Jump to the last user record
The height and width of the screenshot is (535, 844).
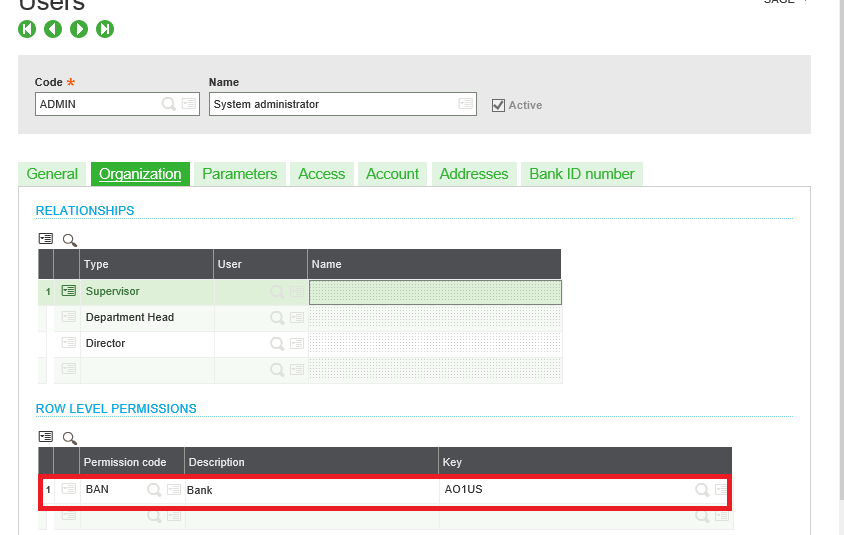tap(105, 29)
